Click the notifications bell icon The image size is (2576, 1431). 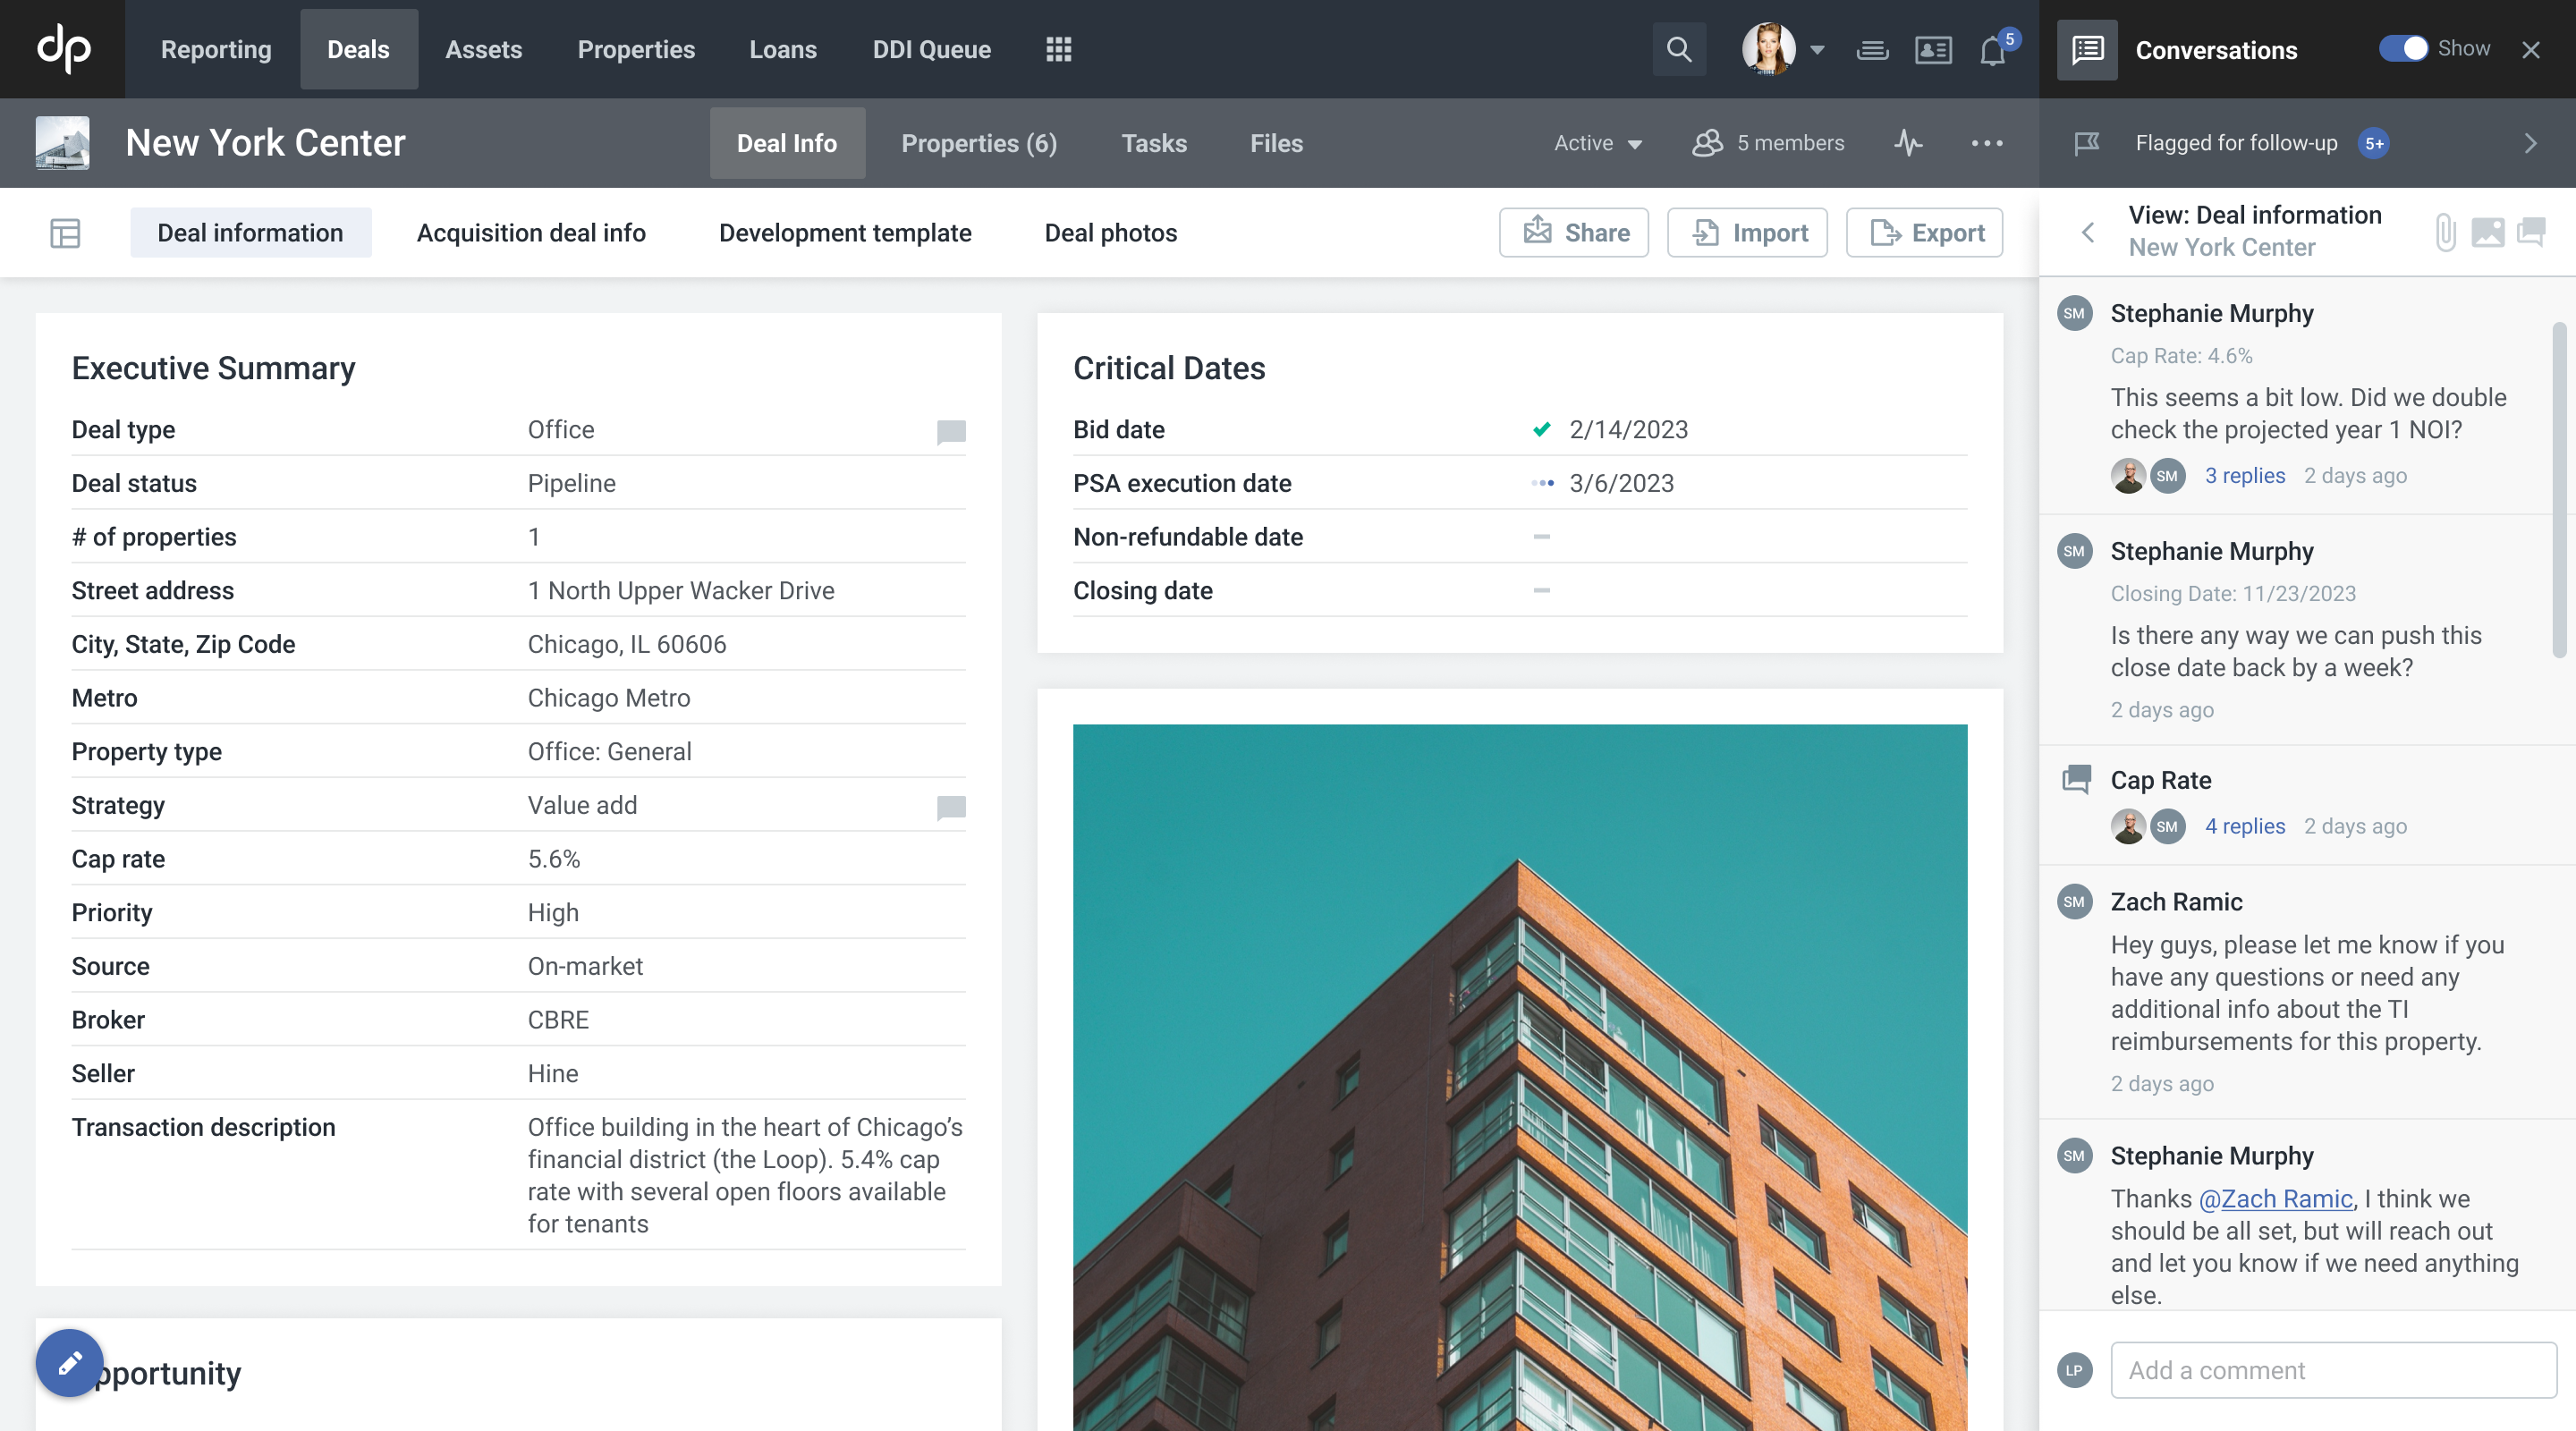click(x=1992, y=50)
